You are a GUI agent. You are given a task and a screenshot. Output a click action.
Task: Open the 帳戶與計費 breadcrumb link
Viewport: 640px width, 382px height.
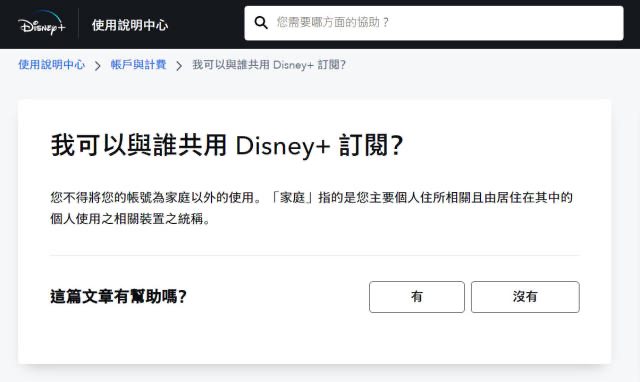click(138, 64)
